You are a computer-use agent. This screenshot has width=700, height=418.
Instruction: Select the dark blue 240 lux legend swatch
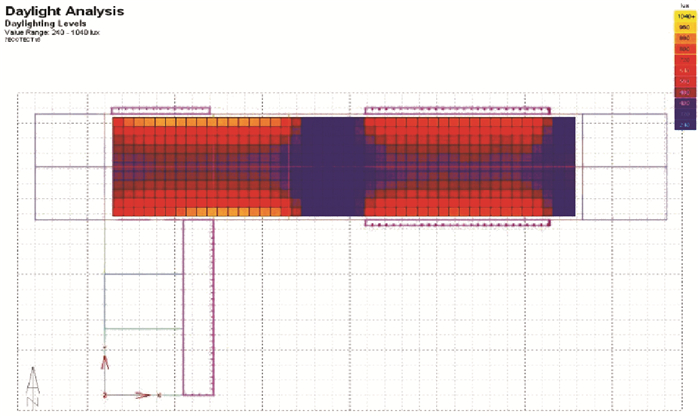click(x=683, y=125)
